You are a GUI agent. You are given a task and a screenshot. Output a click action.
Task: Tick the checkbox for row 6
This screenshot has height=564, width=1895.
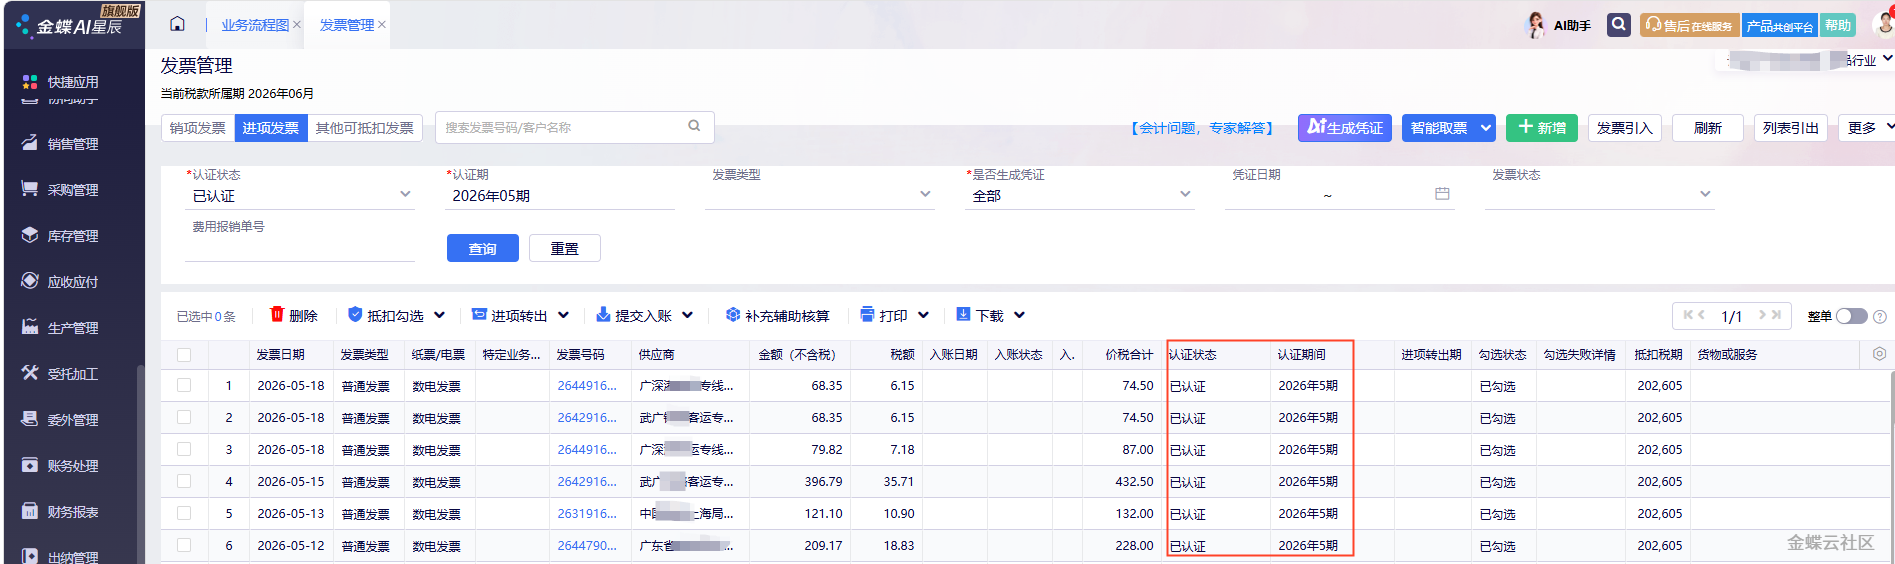click(x=184, y=545)
